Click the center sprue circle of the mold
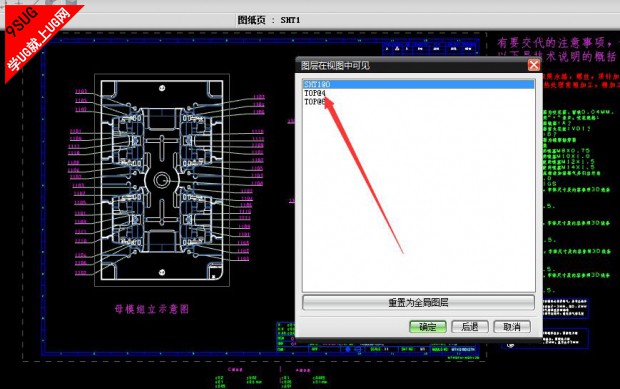 pos(161,180)
